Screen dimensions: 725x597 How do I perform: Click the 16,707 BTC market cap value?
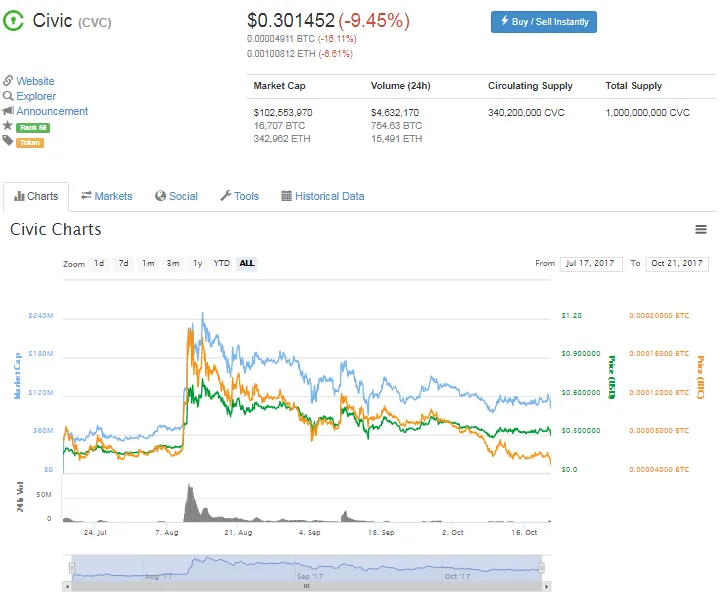click(x=279, y=126)
